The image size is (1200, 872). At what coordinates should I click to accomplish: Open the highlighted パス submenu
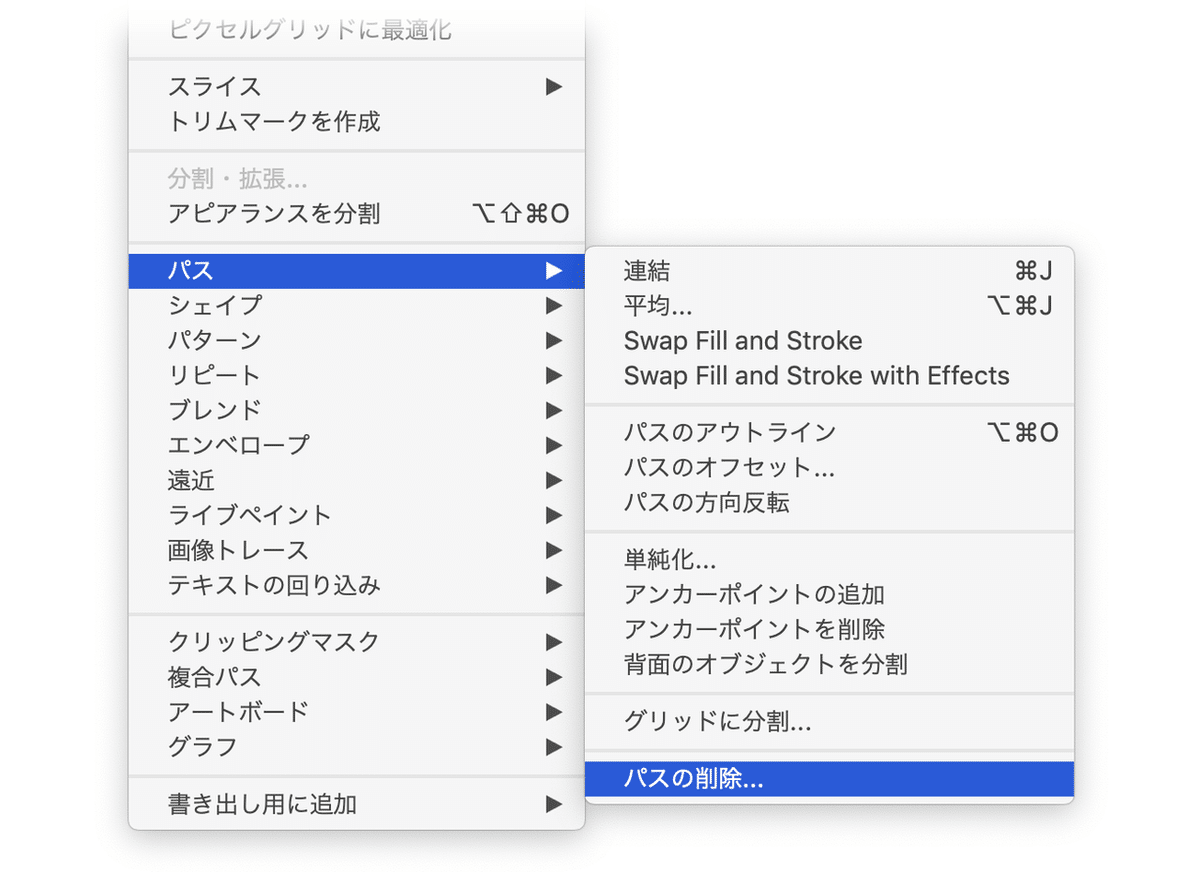click(356, 271)
